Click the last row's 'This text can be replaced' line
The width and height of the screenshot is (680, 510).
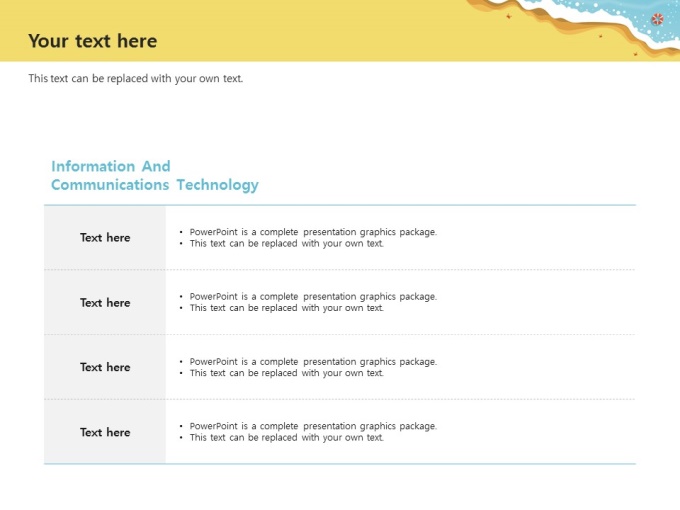[287, 438]
